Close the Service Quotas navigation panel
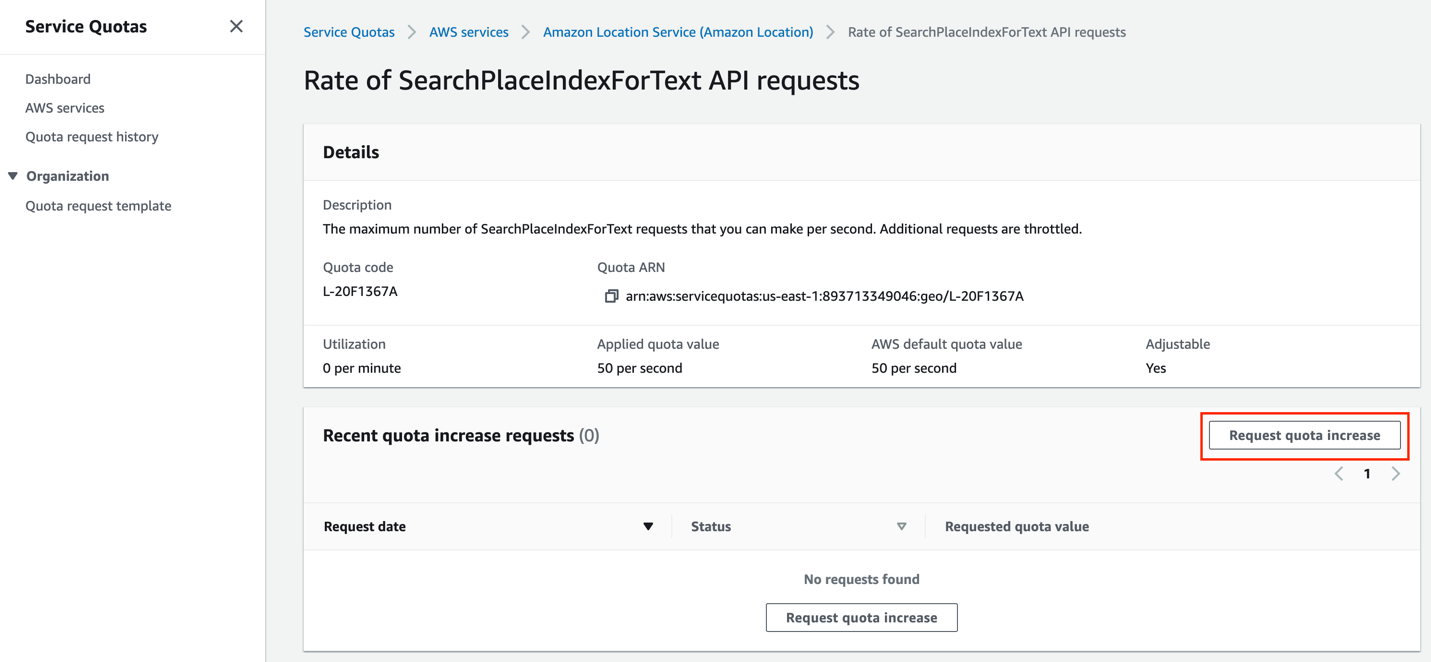Screen dimensions: 1431x662 click(236, 26)
